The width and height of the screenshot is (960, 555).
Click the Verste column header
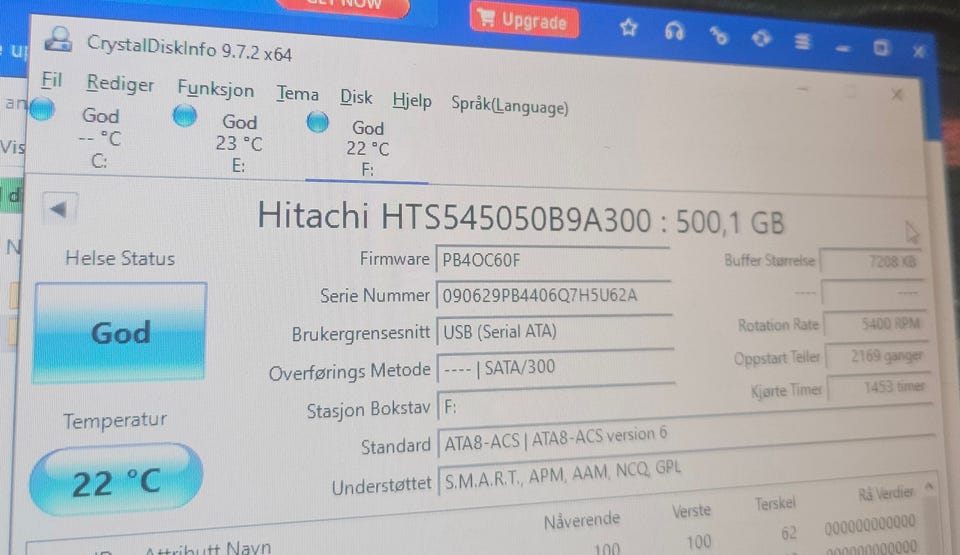(691, 511)
